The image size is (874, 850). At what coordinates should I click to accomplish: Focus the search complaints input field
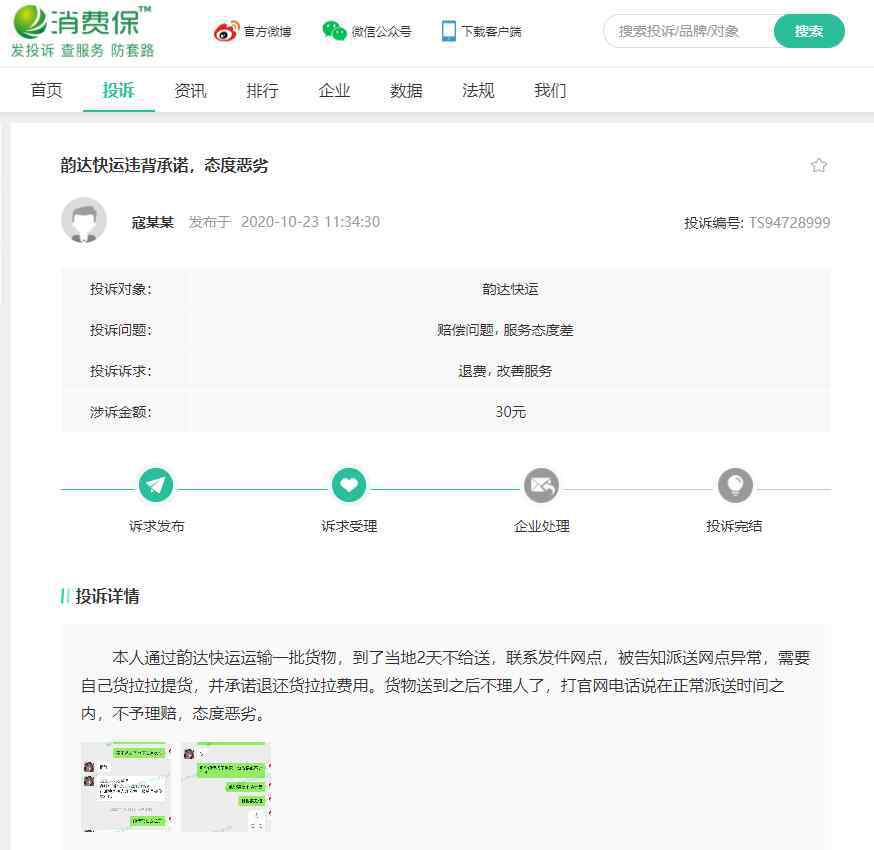[x=689, y=31]
